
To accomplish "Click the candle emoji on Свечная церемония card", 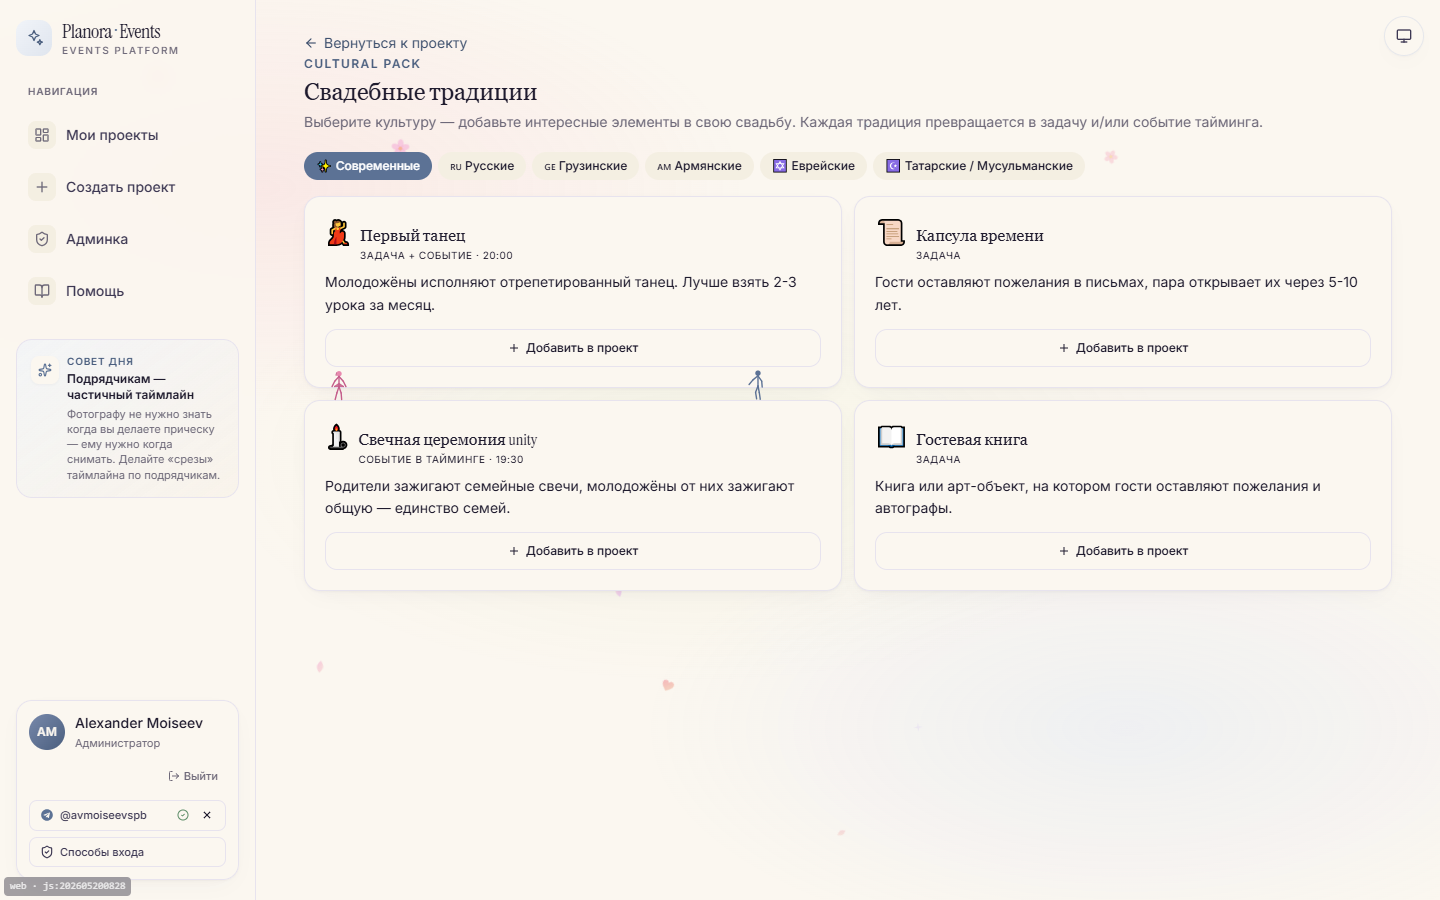I will pos(338,437).
